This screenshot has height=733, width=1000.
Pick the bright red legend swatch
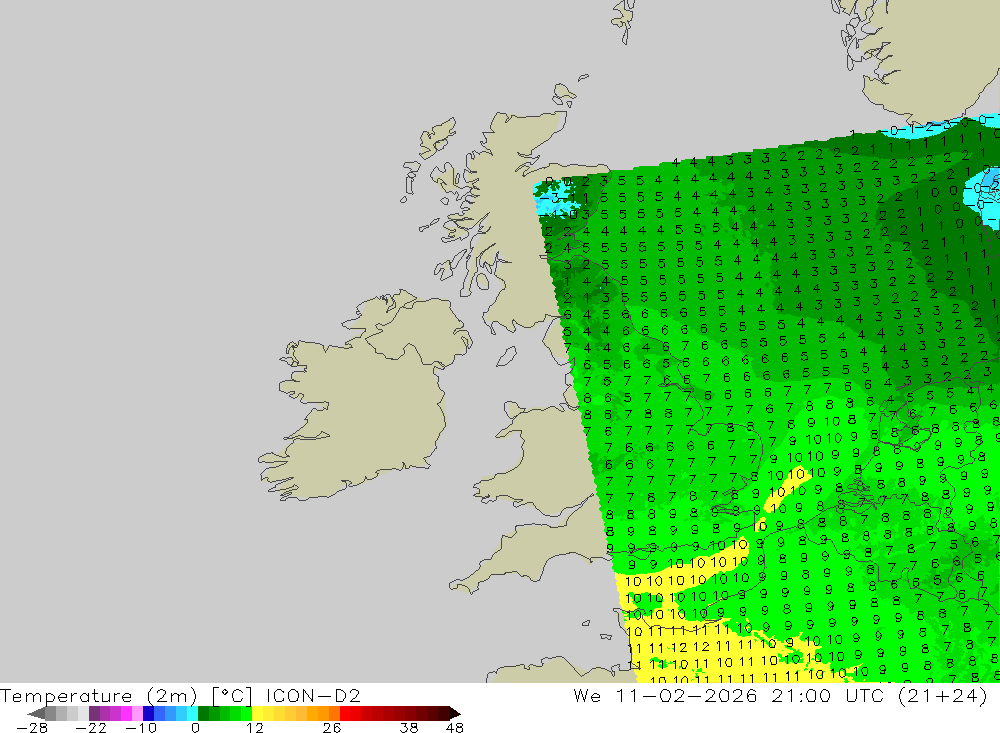click(x=345, y=713)
